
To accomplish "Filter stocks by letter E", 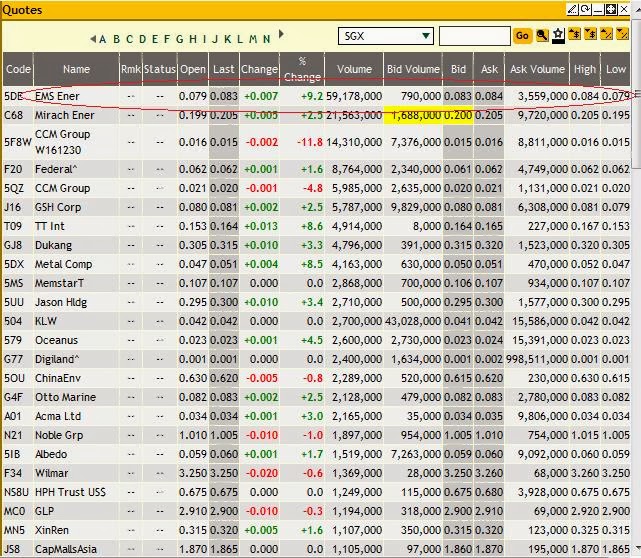I will [x=155, y=39].
